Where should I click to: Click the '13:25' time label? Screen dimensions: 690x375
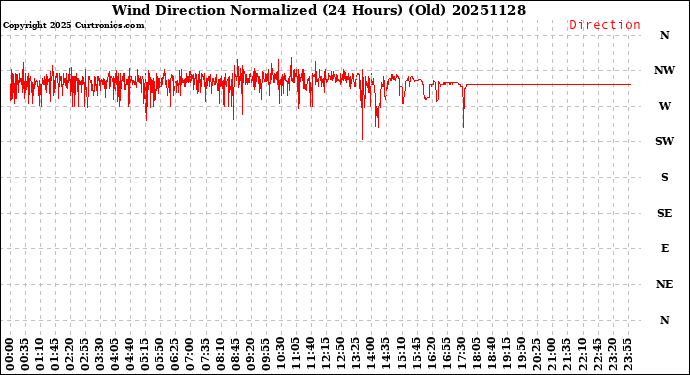pos(356,355)
